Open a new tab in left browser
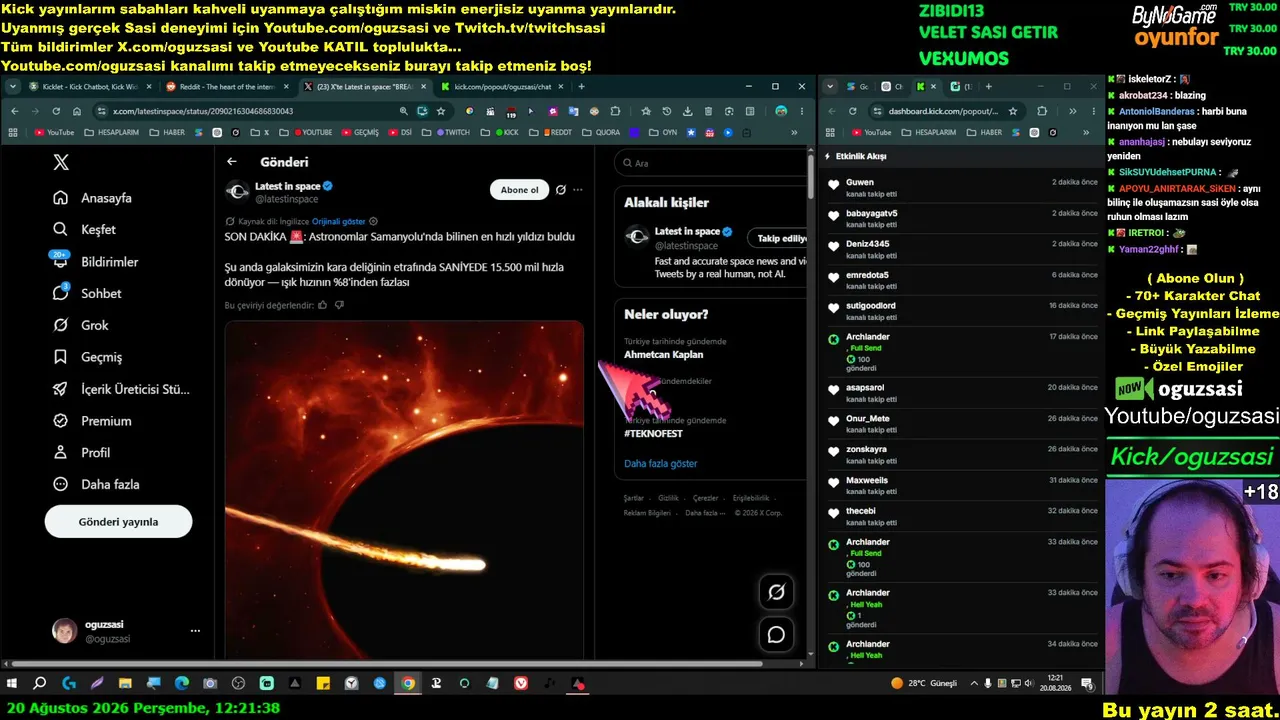The width and height of the screenshot is (1280, 720). (581, 87)
